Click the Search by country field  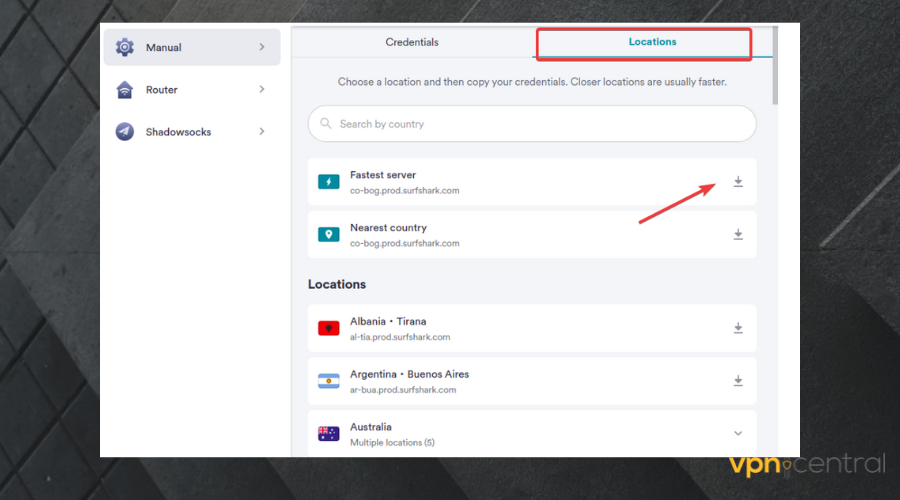[x=532, y=124]
